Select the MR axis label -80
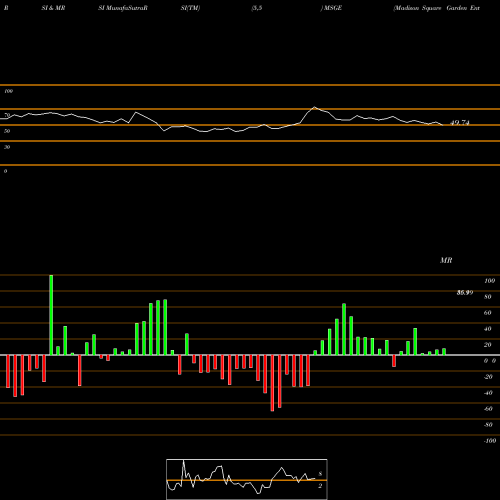The width and height of the screenshot is (500, 500). coord(488,425)
